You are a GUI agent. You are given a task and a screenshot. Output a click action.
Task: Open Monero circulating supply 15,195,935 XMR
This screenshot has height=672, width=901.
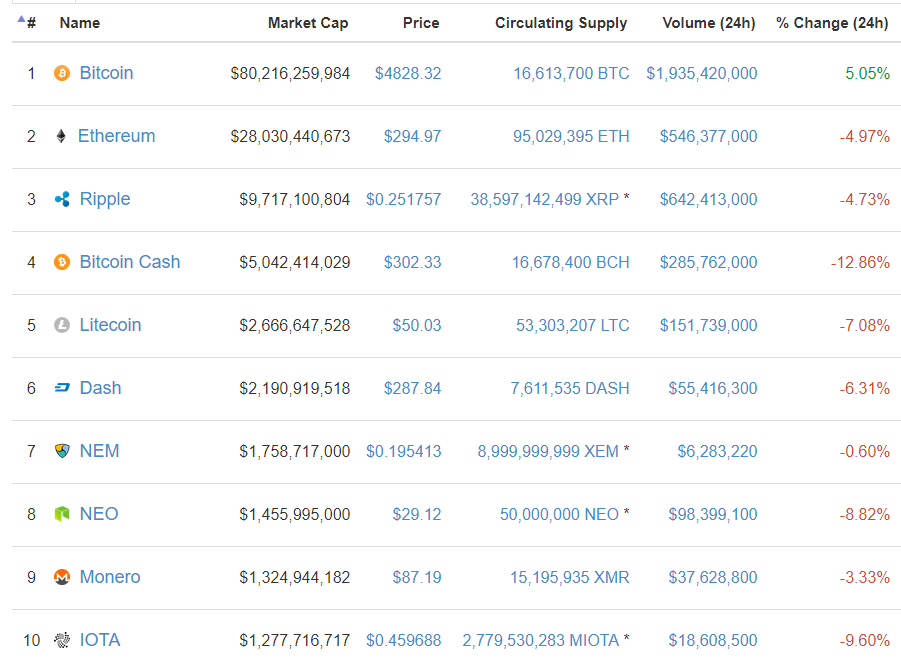click(570, 577)
